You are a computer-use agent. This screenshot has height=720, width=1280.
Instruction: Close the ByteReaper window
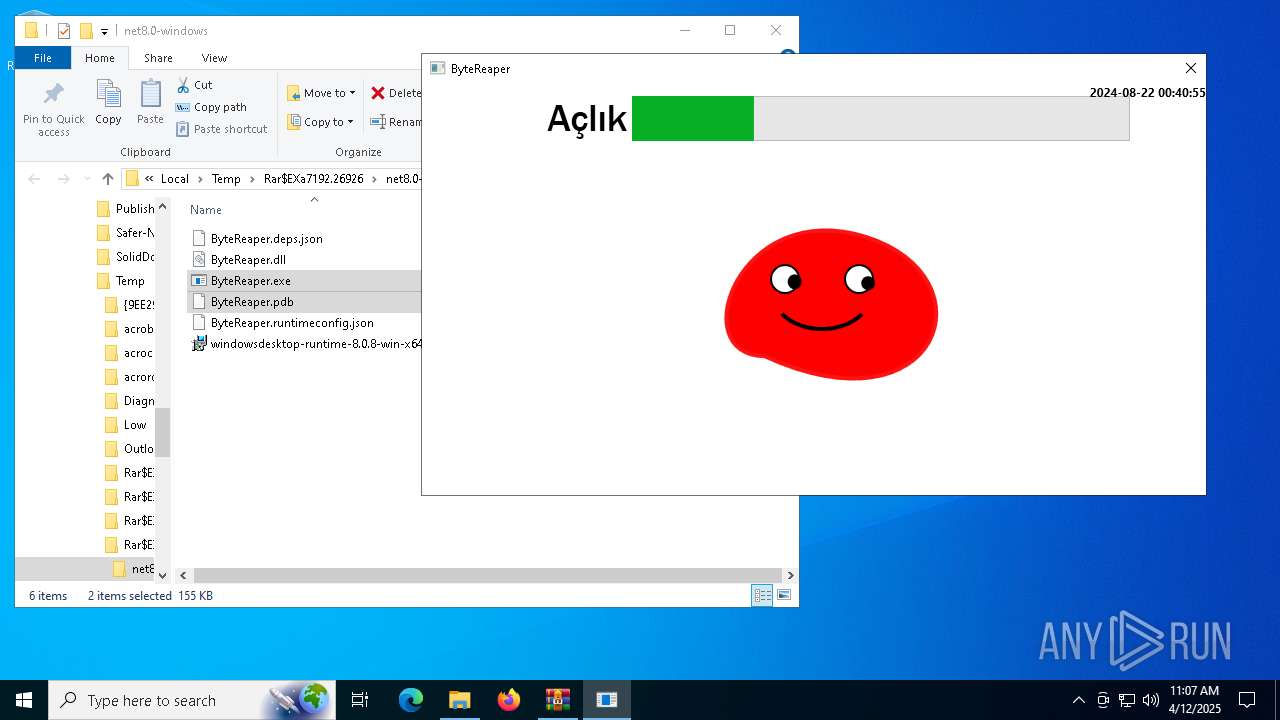tap(1190, 68)
